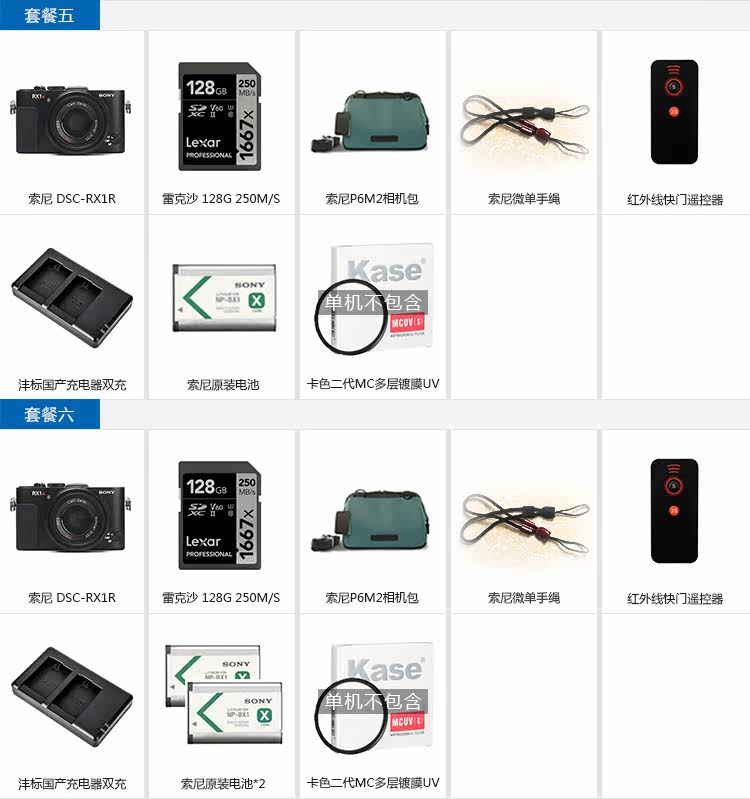Open the Lexar 128GB card image in 套餐六
The width and height of the screenshot is (750, 799).
[220, 516]
